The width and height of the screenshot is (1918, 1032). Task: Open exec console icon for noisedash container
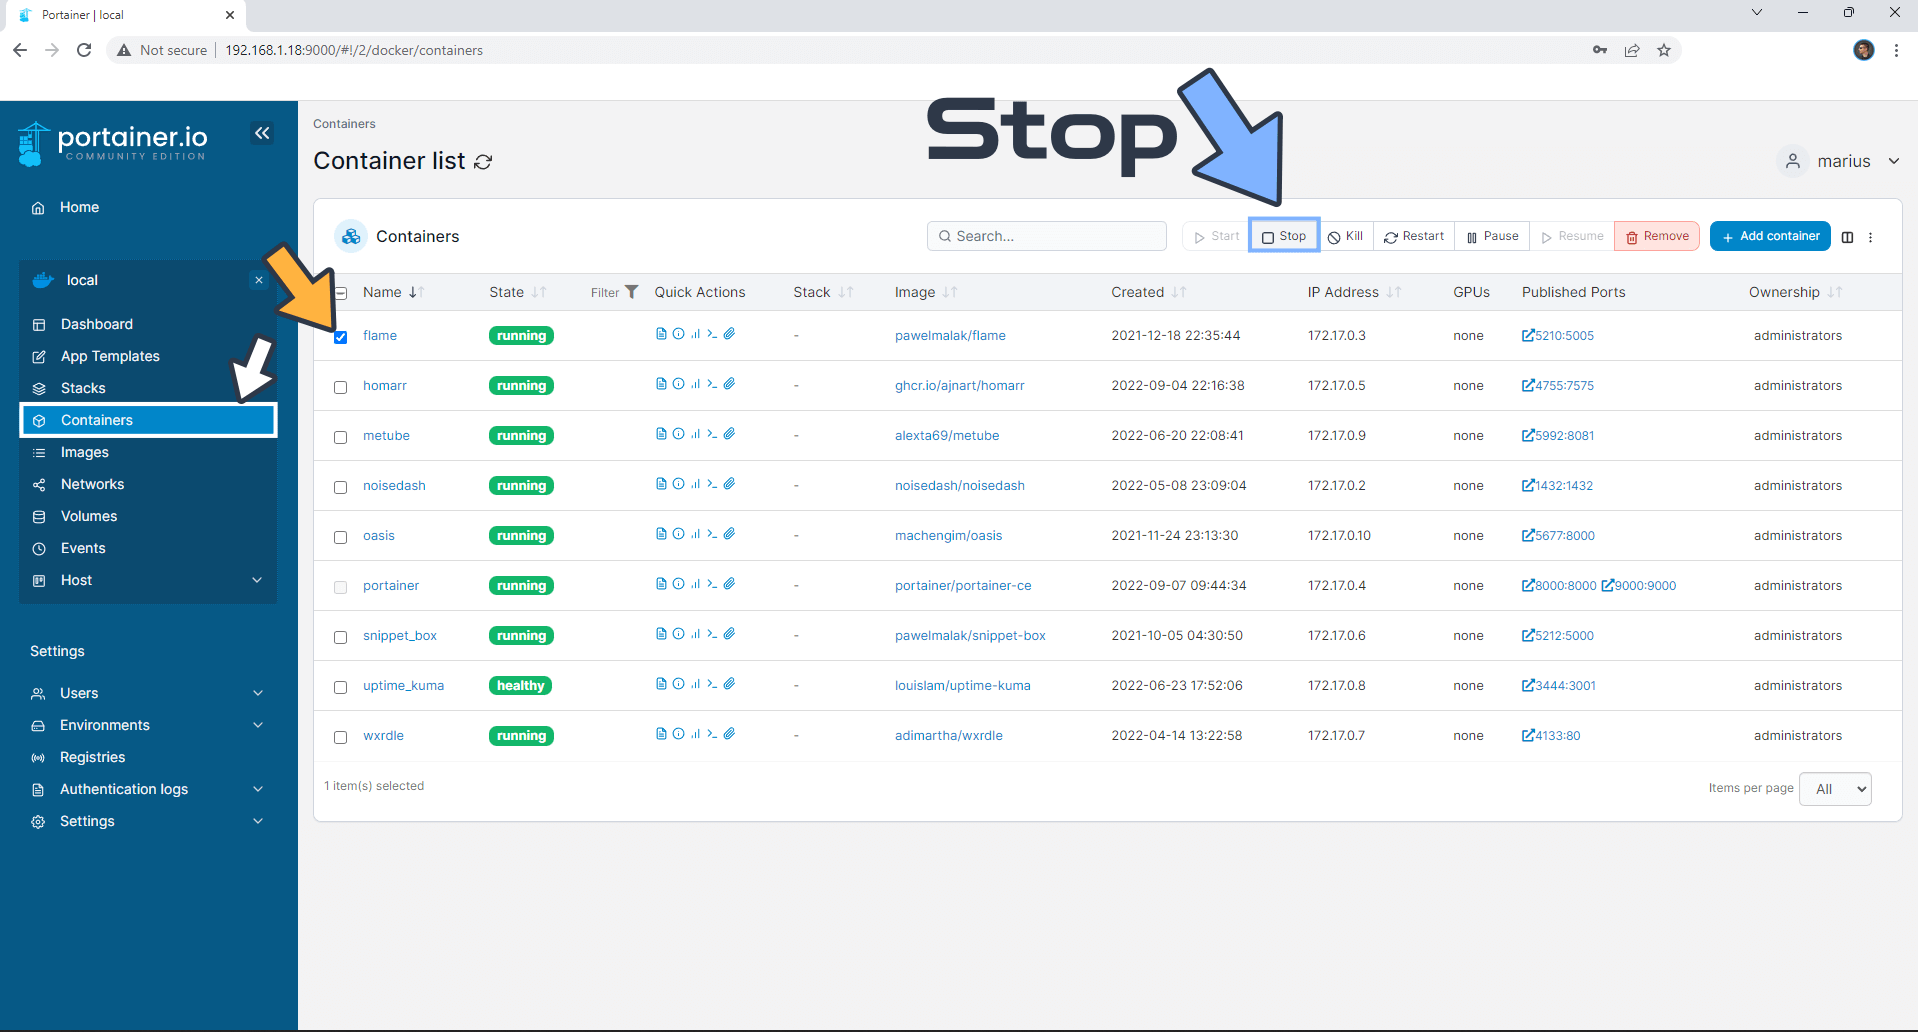[712, 484]
